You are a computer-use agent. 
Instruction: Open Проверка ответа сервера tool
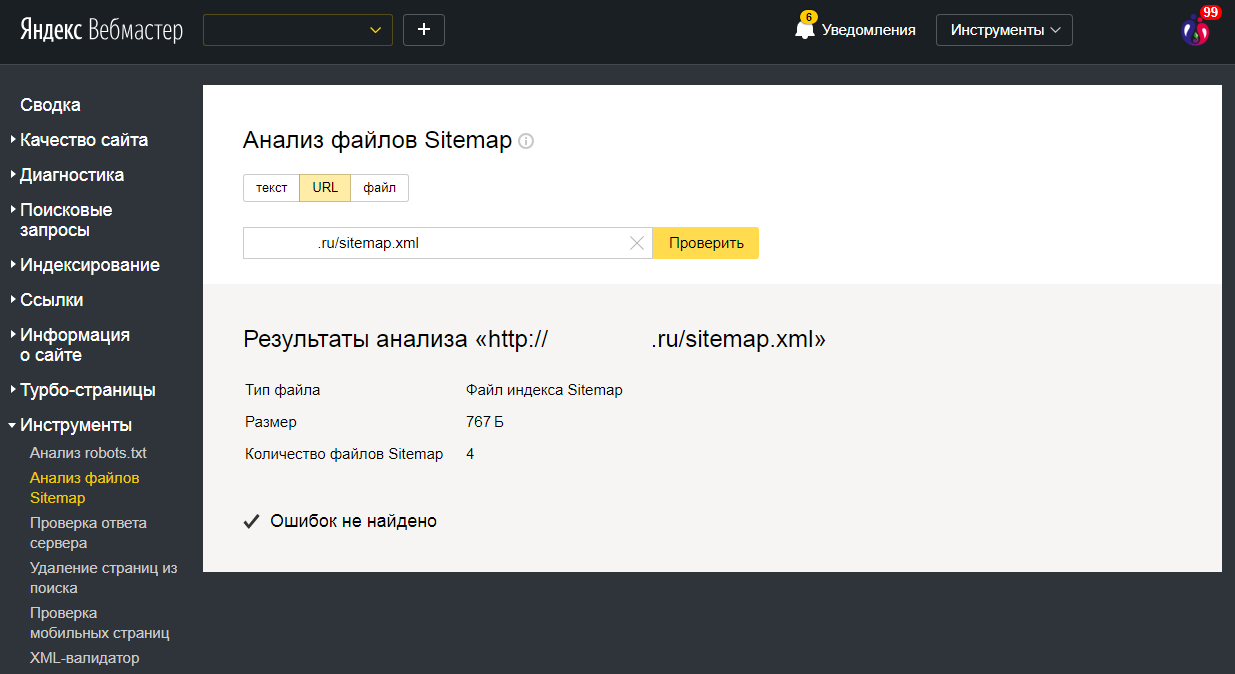[x=88, y=533]
